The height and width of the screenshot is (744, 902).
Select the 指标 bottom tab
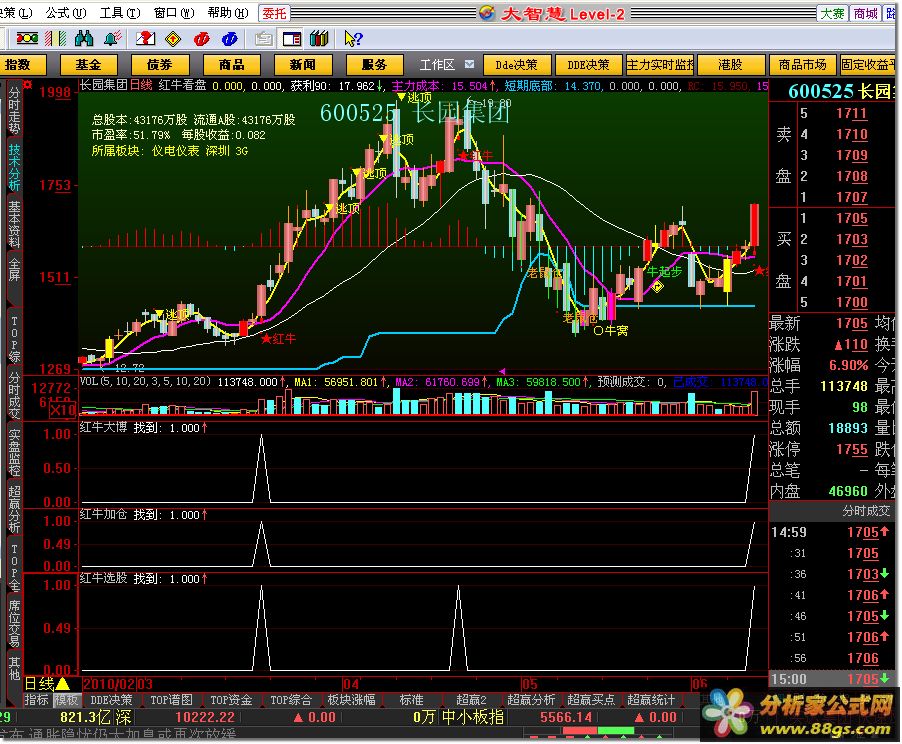[37, 700]
